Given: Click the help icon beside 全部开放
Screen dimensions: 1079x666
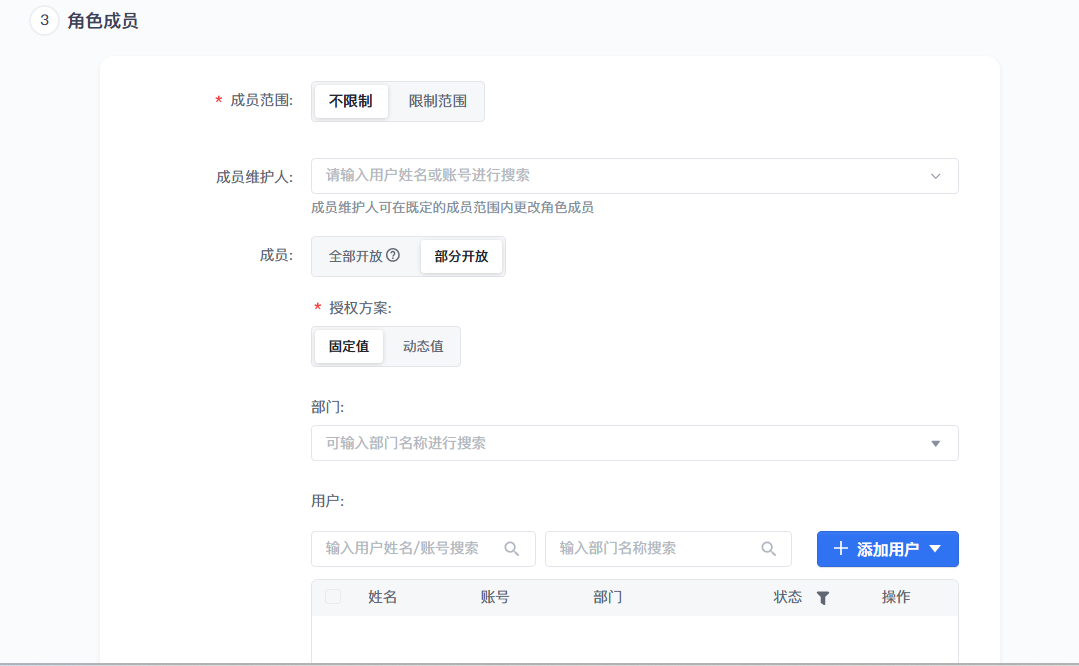Looking at the screenshot, I should click(393, 255).
